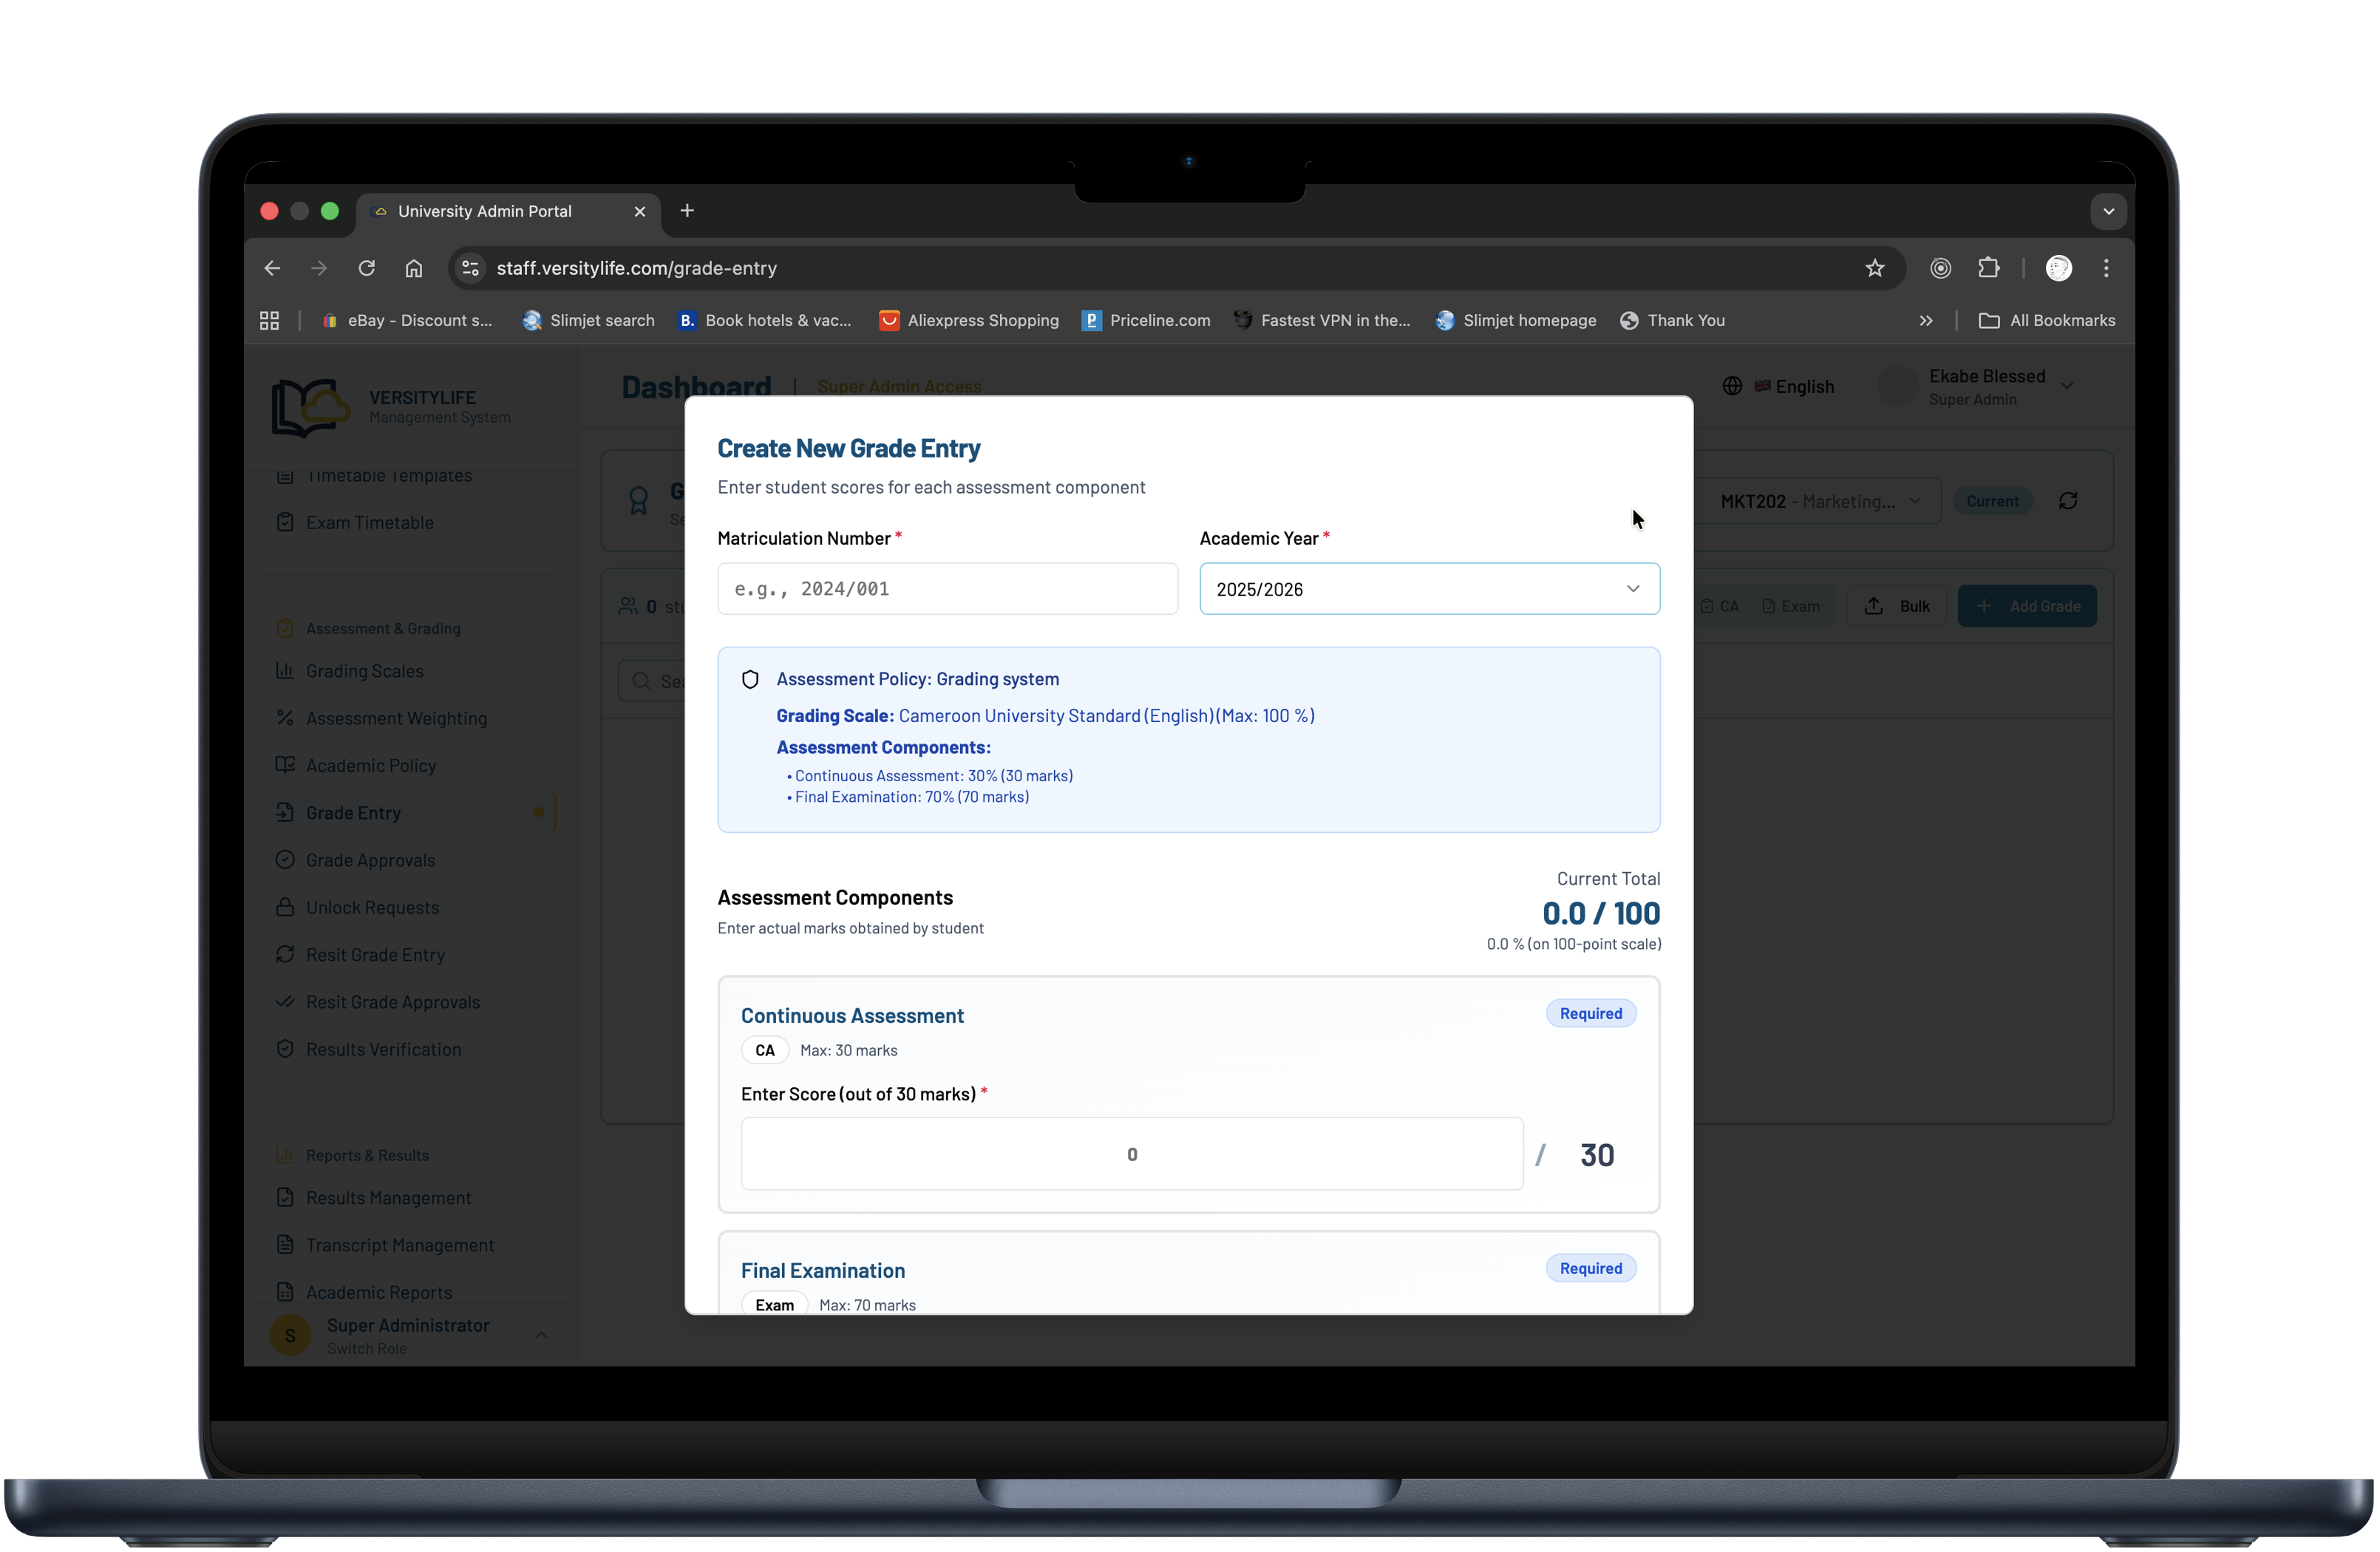Click the bookmark star icon in address bar
The width and height of the screenshot is (2380, 1552).
click(1874, 268)
